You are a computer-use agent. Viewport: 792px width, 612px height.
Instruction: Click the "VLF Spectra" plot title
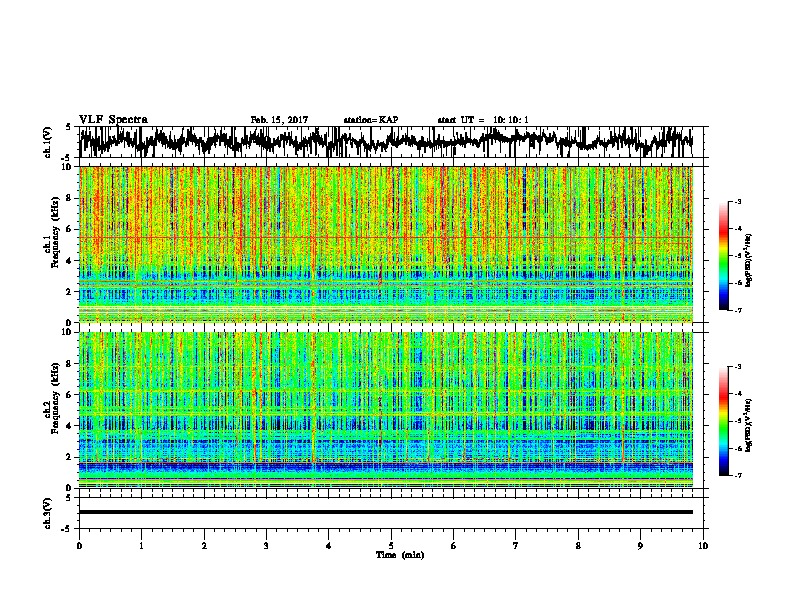(113, 119)
